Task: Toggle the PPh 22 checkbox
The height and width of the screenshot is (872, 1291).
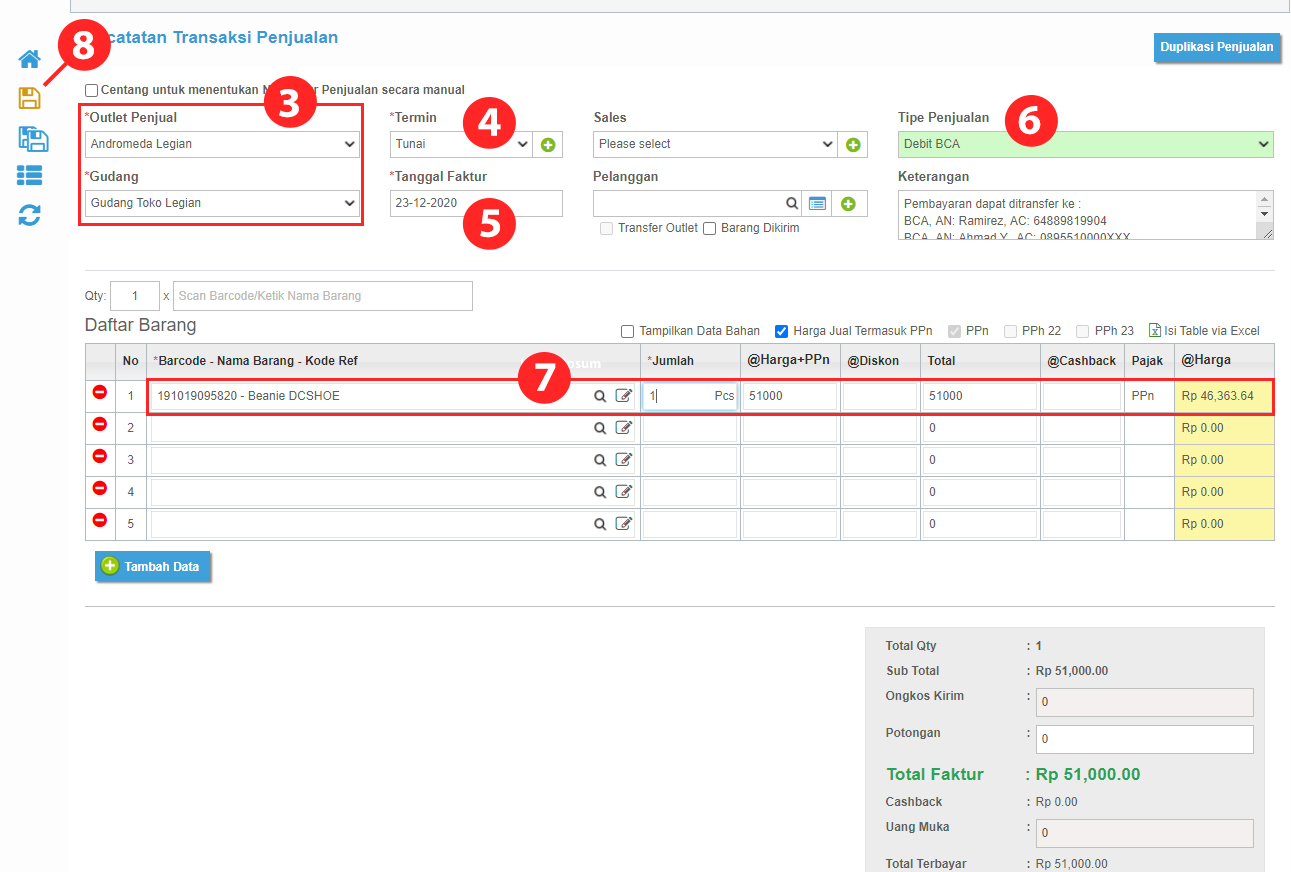Action: [x=1011, y=331]
